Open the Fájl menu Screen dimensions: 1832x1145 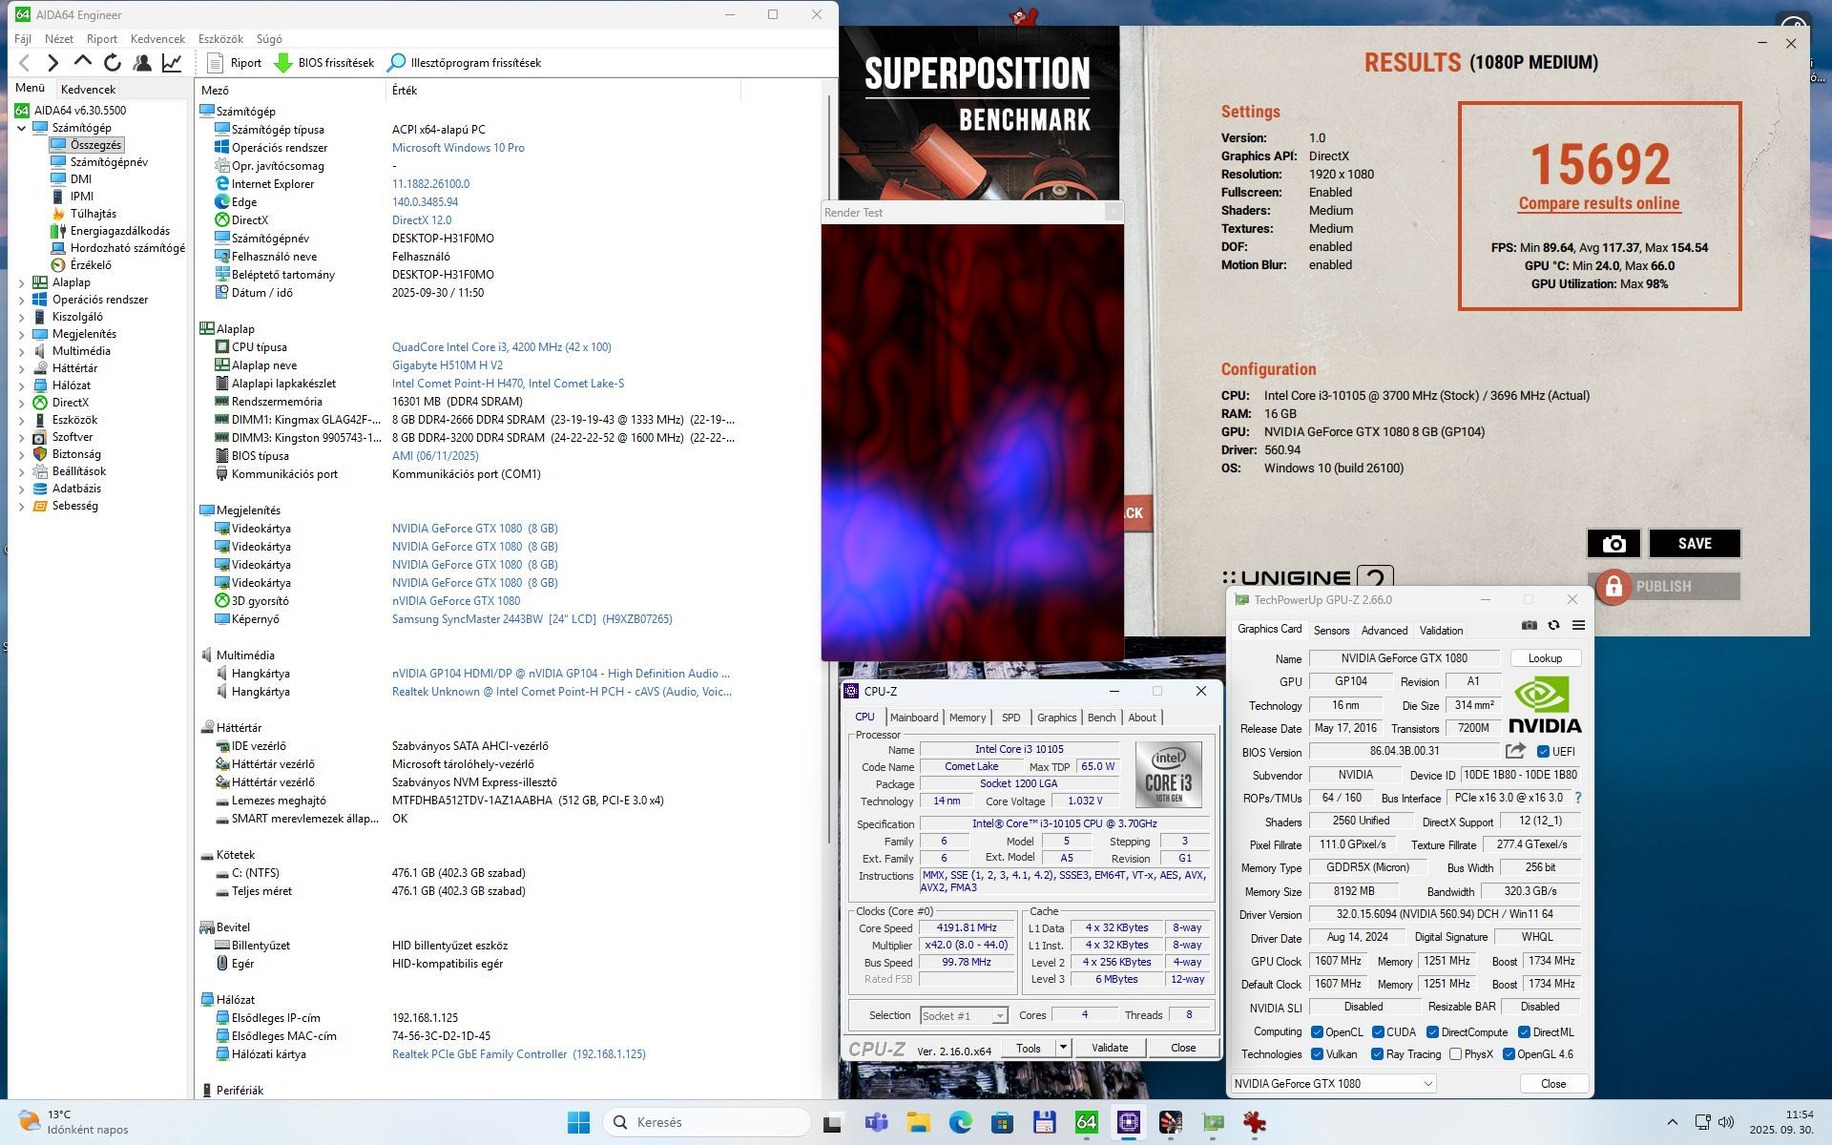pyautogui.click(x=23, y=39)
